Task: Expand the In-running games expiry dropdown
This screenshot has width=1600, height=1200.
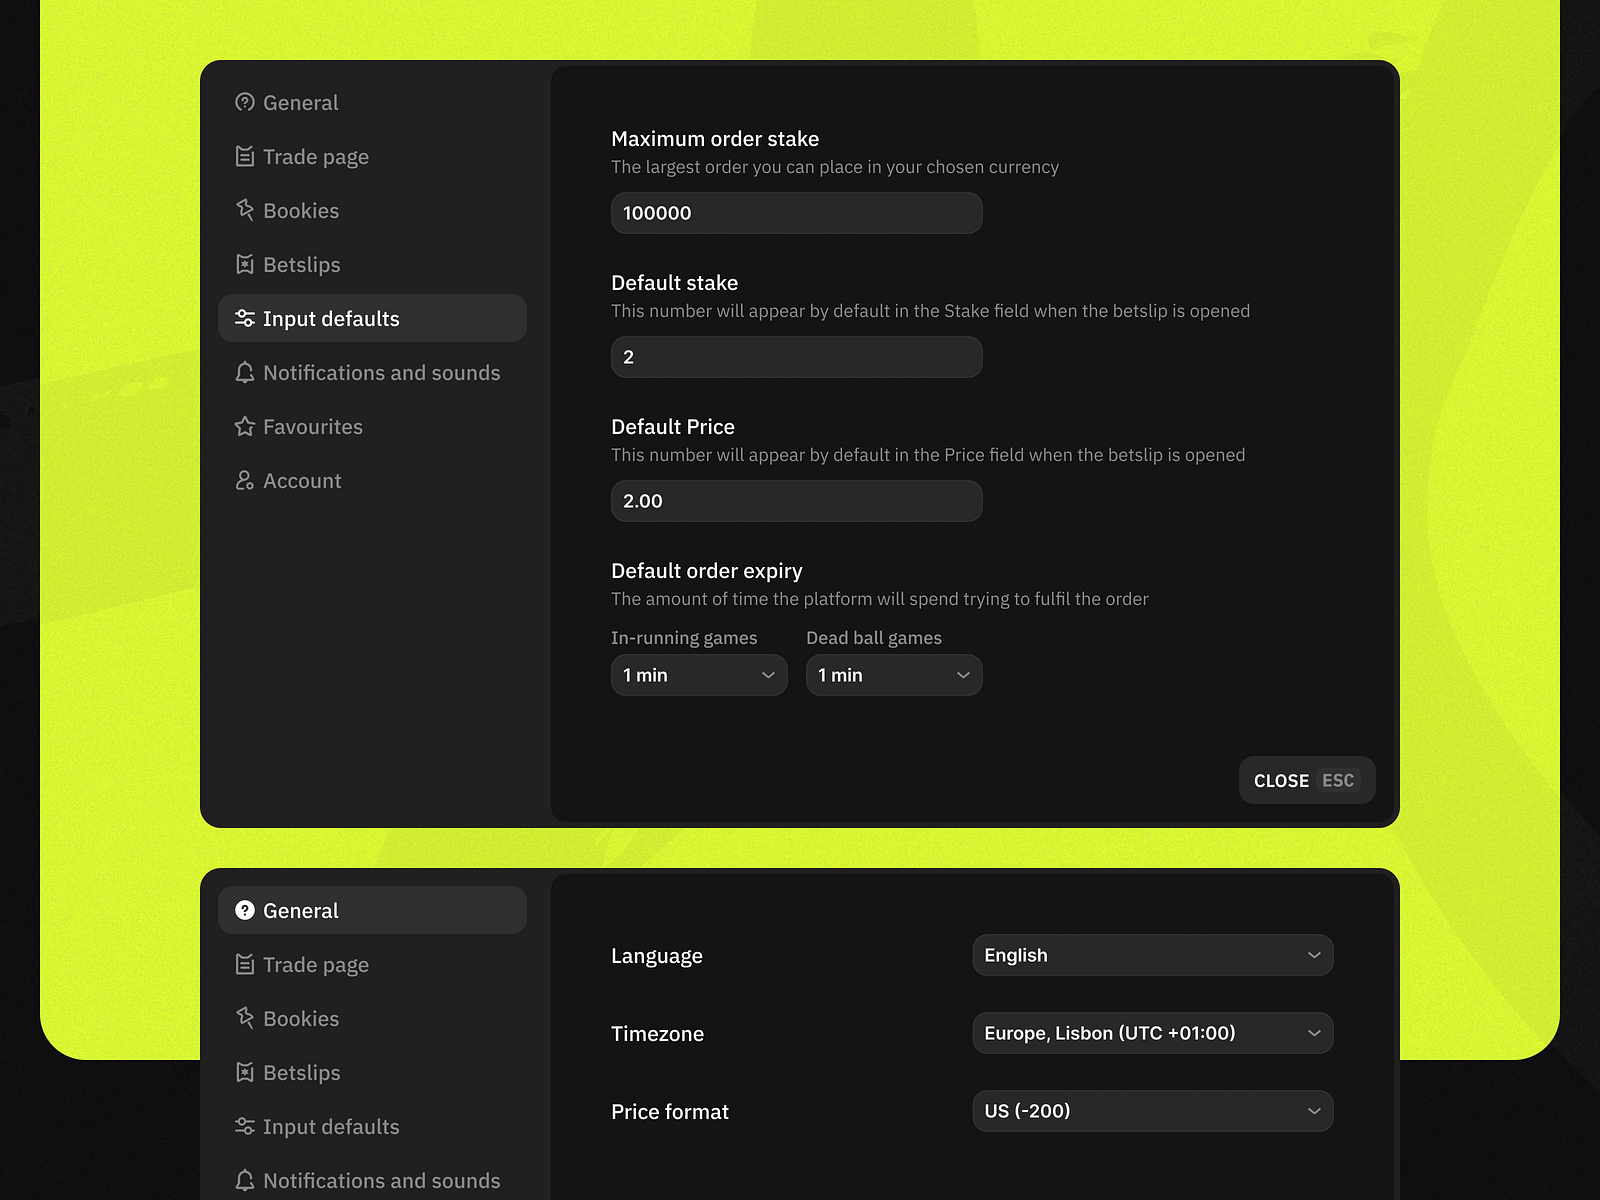Action: [x=698, y=675]
